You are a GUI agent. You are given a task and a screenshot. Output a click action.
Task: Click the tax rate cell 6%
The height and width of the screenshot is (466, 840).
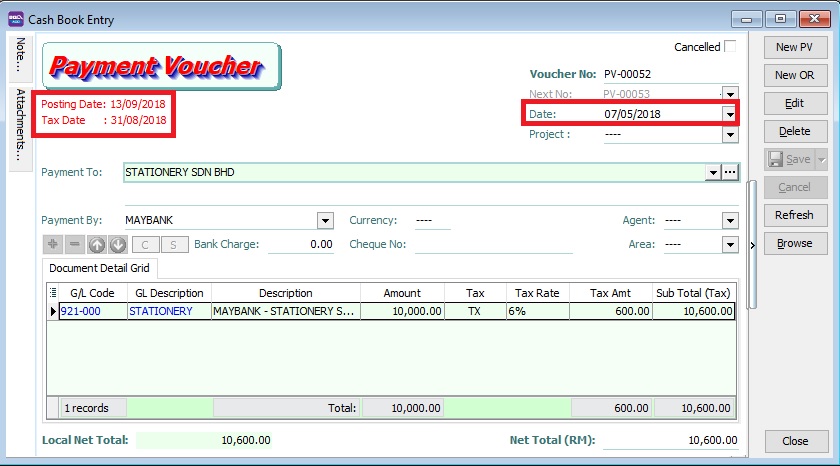(537, 311)
